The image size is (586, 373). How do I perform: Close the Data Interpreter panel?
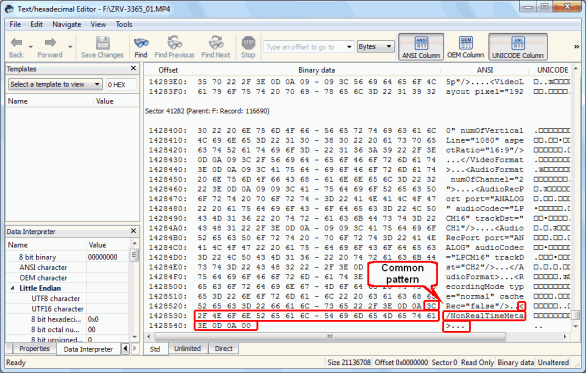[133, 231]
